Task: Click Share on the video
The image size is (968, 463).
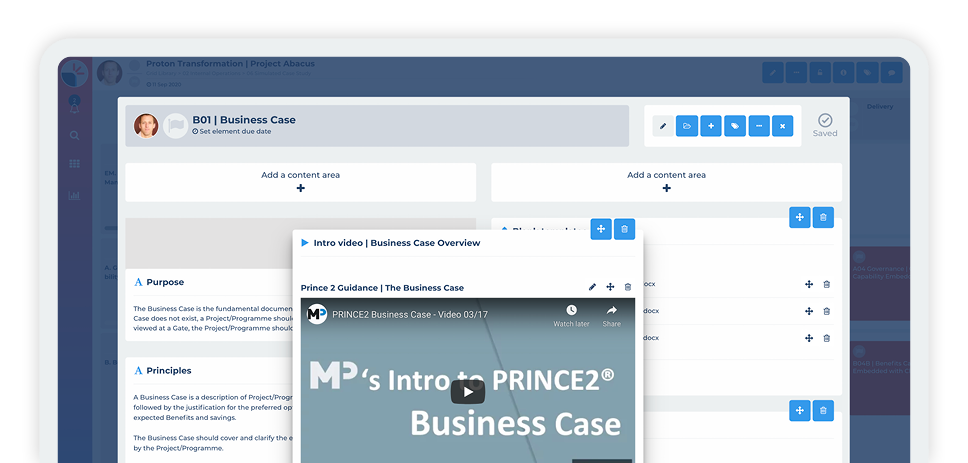Action: pos(612,315)
